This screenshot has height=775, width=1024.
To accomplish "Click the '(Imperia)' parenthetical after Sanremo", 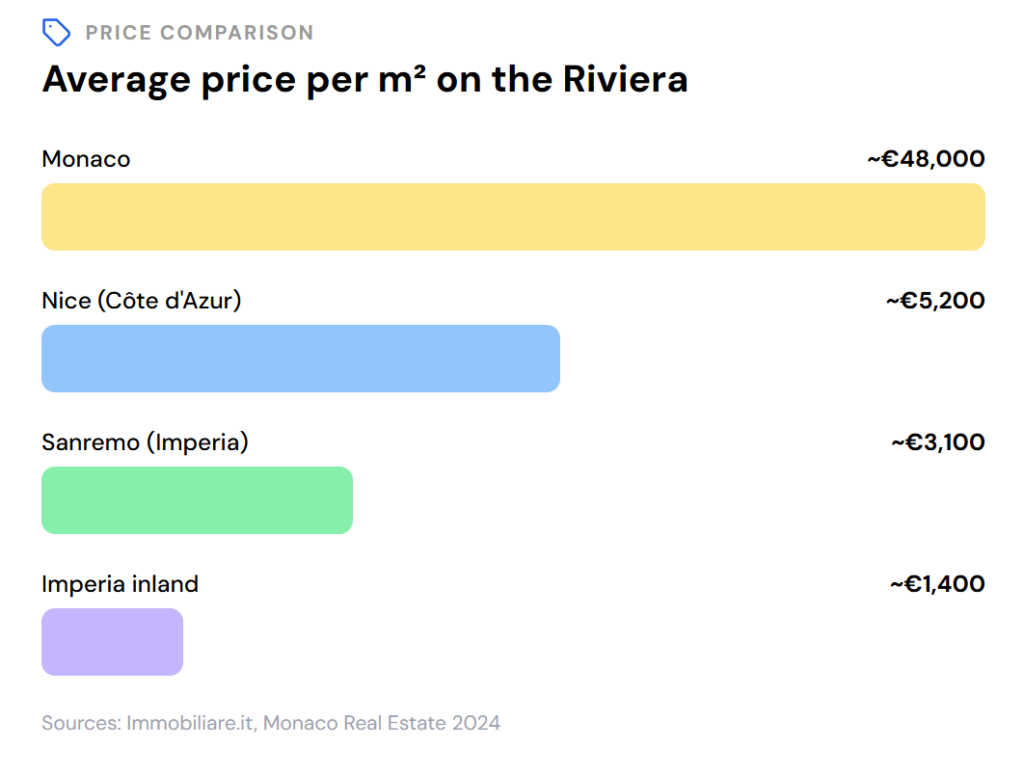I will [x=197, y=442].
